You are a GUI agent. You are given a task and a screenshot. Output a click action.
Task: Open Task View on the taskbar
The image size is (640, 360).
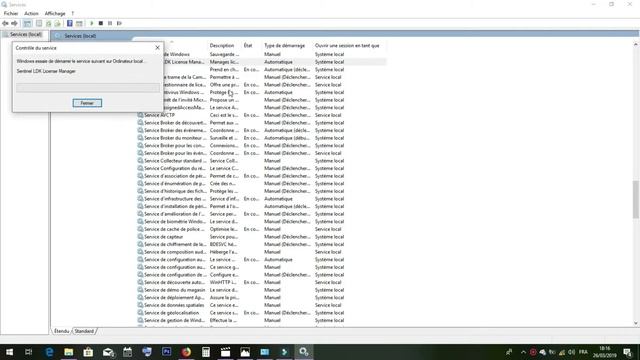point(29,352)
